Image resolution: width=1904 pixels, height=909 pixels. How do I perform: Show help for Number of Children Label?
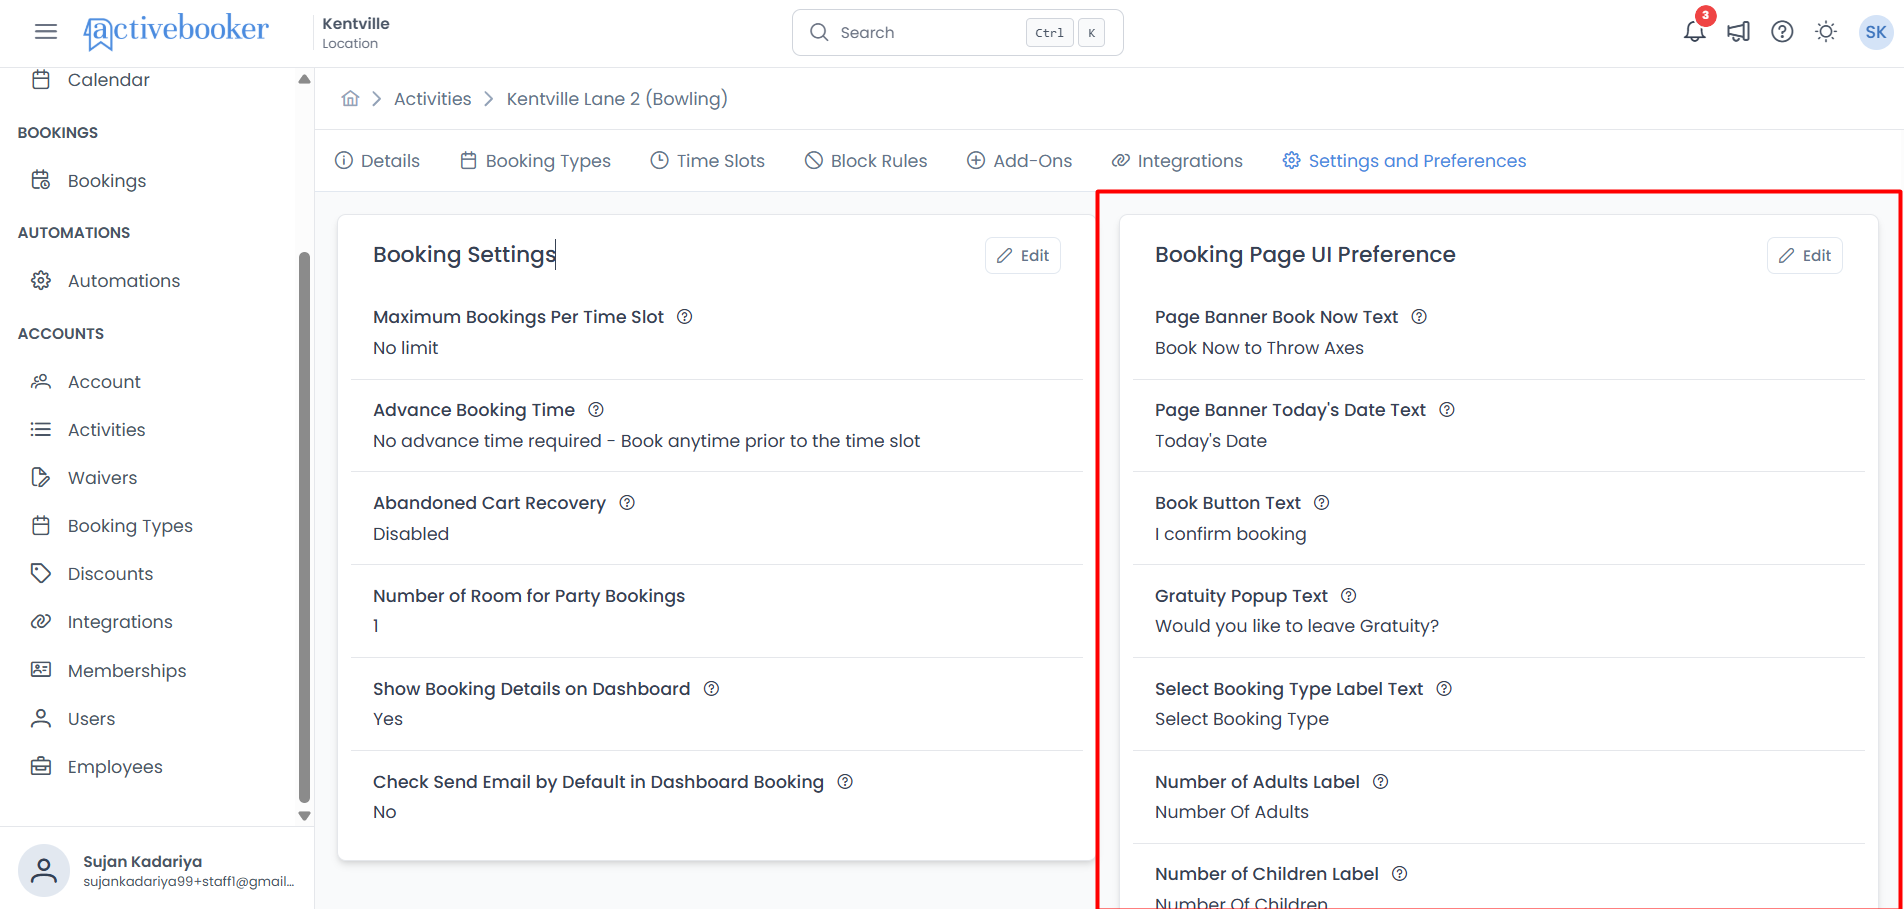(x=1400, y=874)
